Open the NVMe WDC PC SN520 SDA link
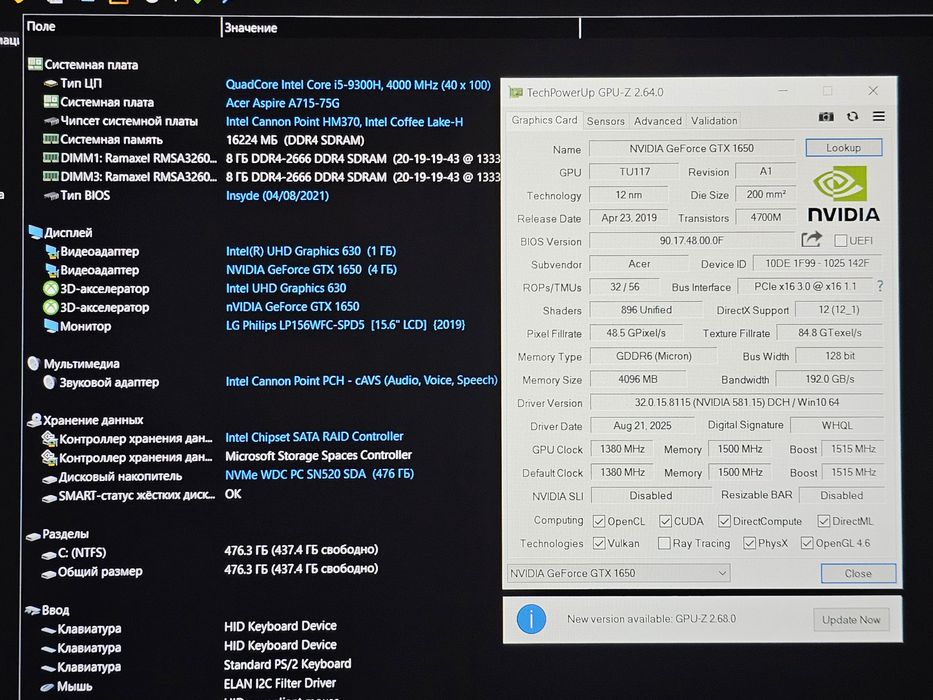This screenshot has width=933, height=700. (x=320, y=474)
